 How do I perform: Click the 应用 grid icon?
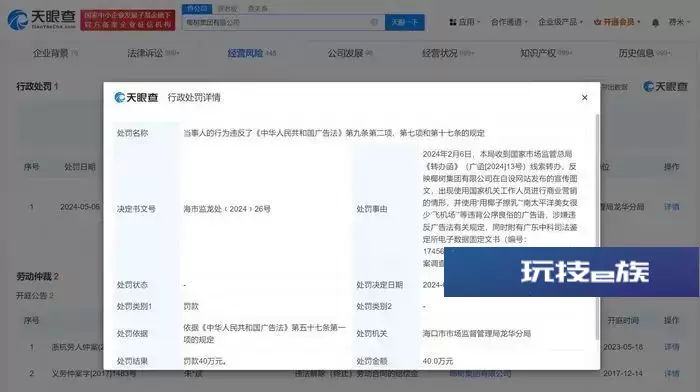pos(453,22)
